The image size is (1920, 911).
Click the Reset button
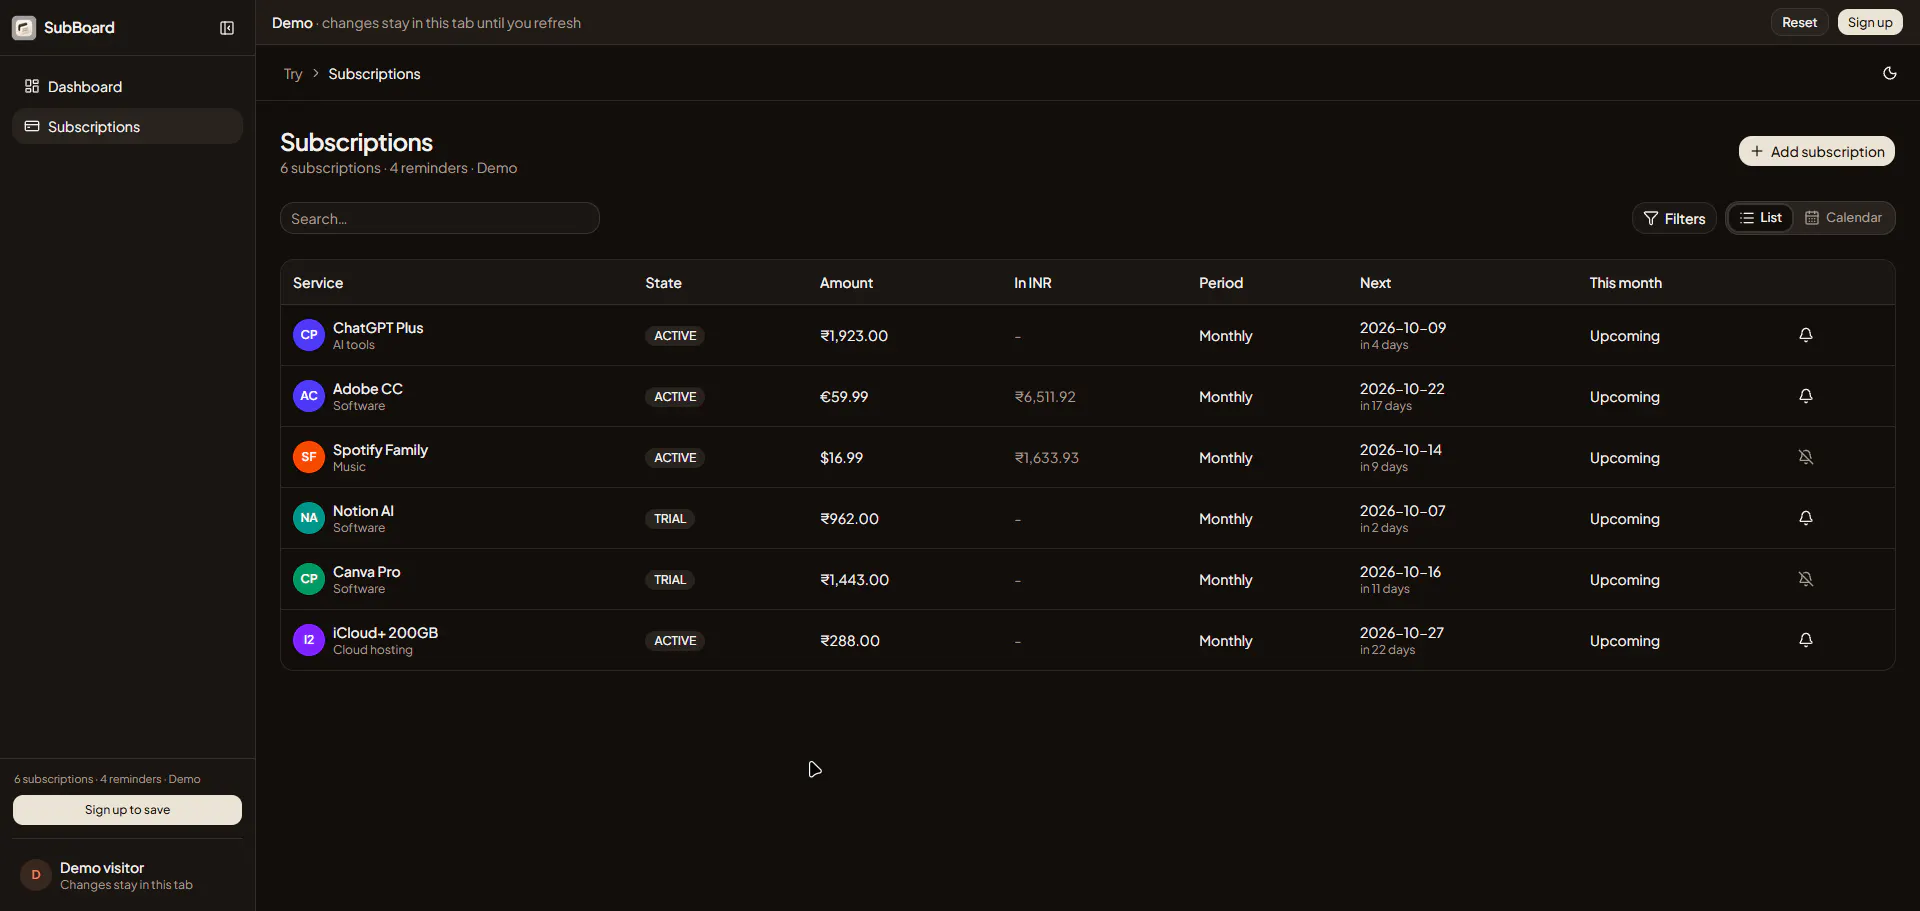1799,22
